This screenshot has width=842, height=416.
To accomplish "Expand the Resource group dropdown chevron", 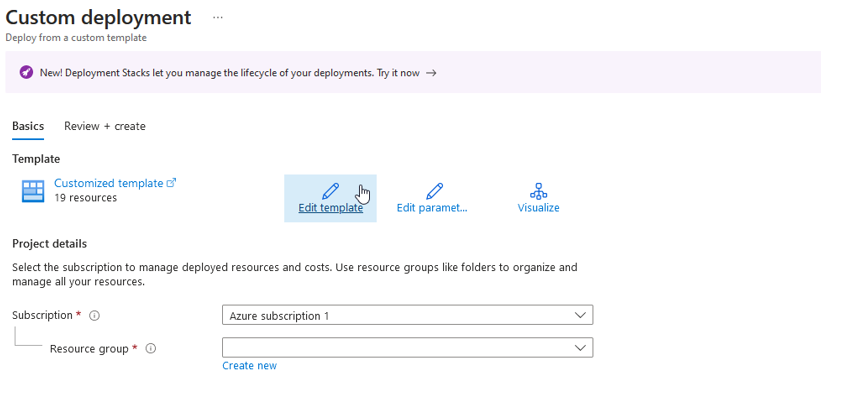I will pos(580,348).
